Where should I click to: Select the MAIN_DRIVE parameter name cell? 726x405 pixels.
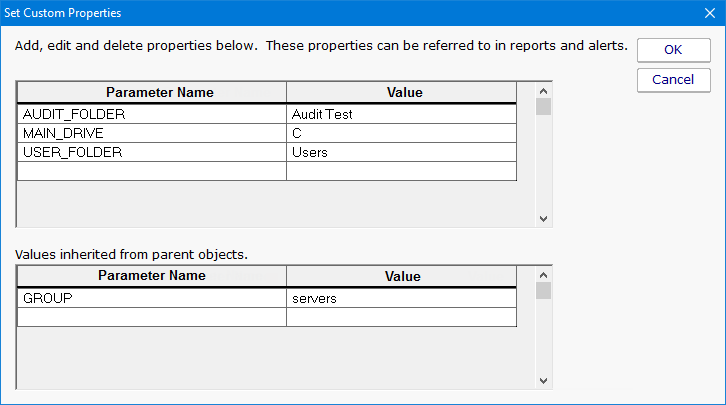152,133
